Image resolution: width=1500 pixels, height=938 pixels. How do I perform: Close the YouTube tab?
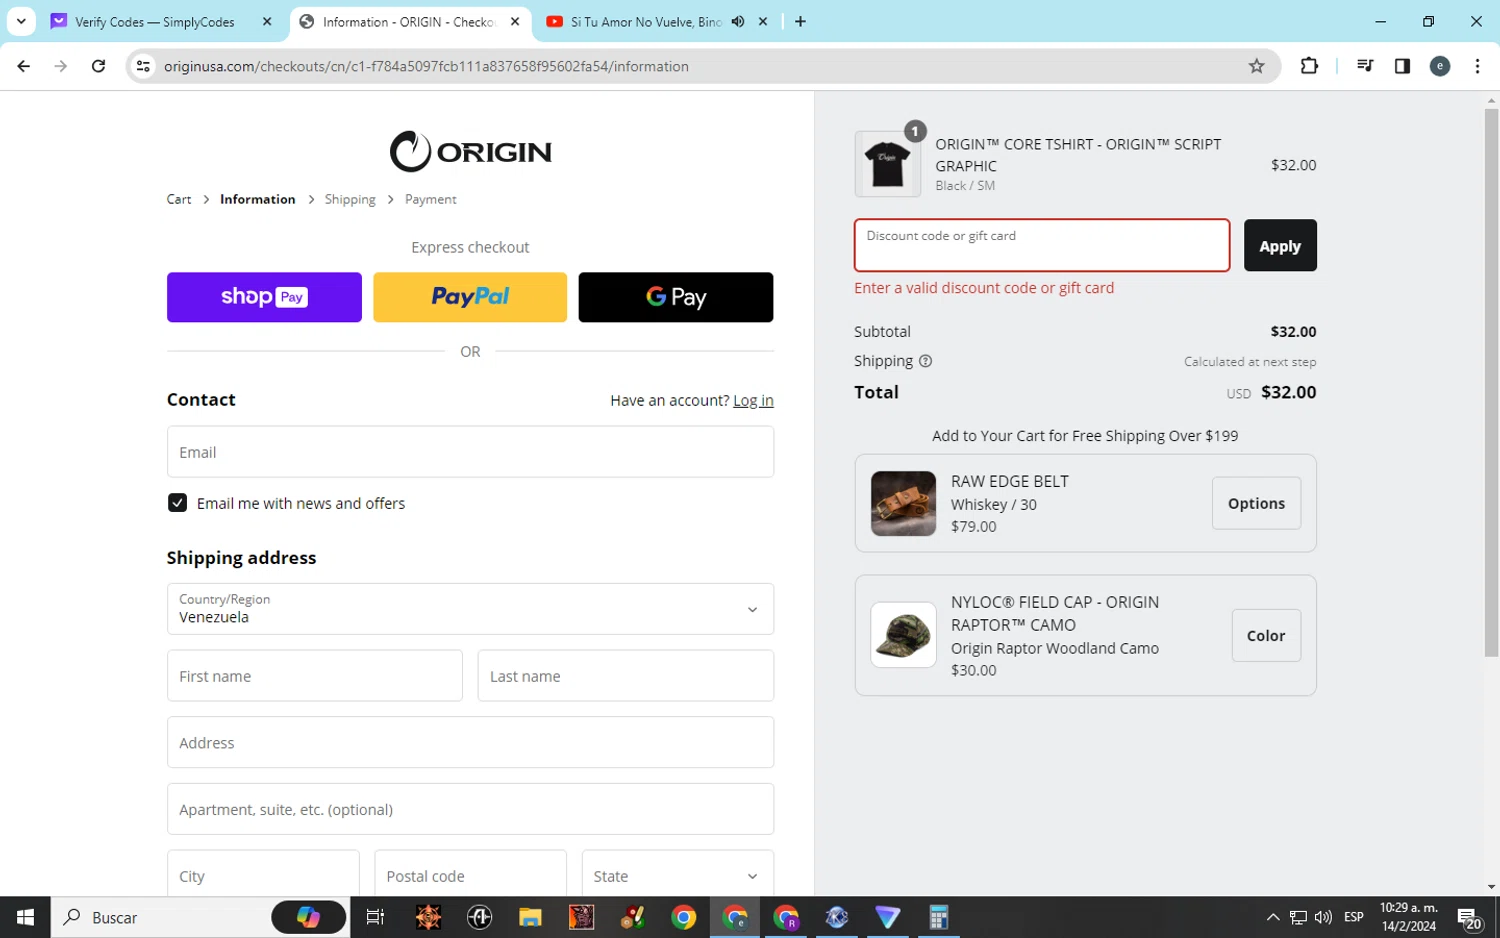tap(763, 21)
